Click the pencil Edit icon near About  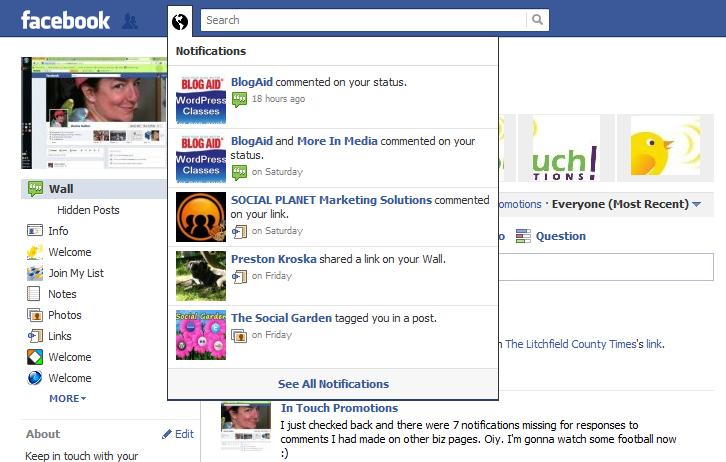pos(167,434)
